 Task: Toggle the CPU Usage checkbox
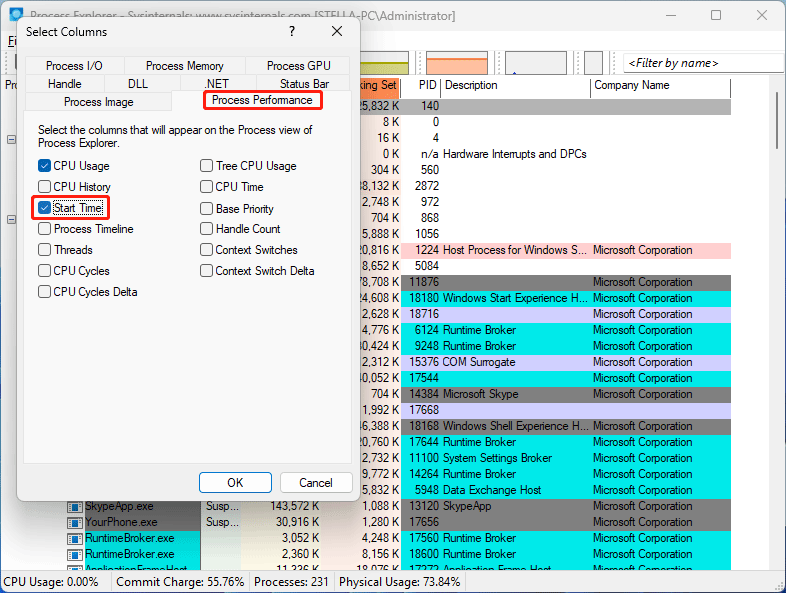point(45,165)
